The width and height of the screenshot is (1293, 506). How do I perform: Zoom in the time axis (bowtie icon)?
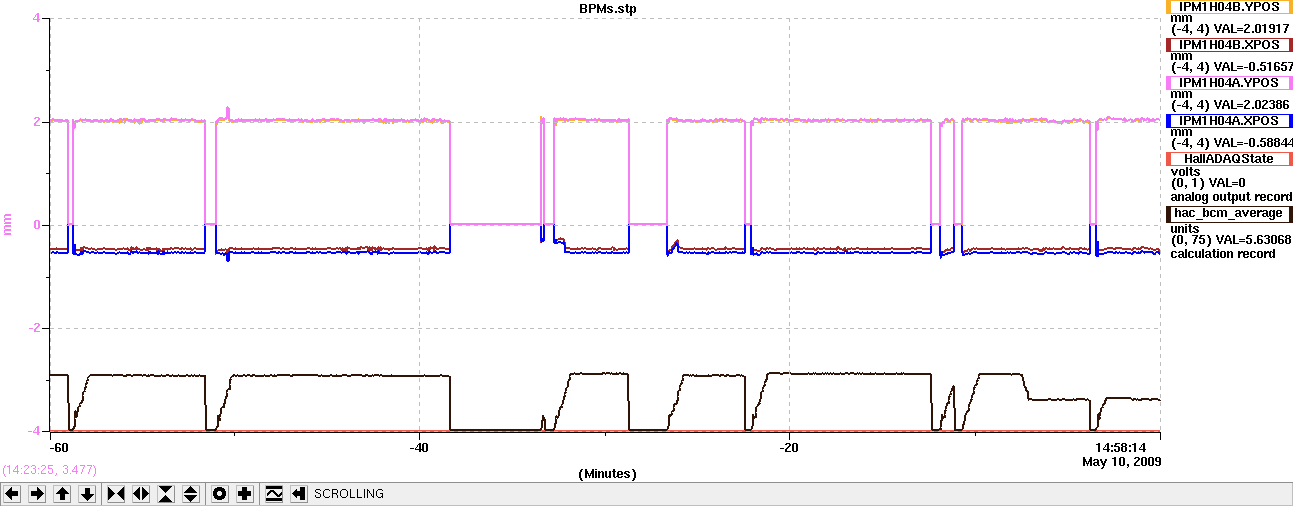[x=116, y=494]
